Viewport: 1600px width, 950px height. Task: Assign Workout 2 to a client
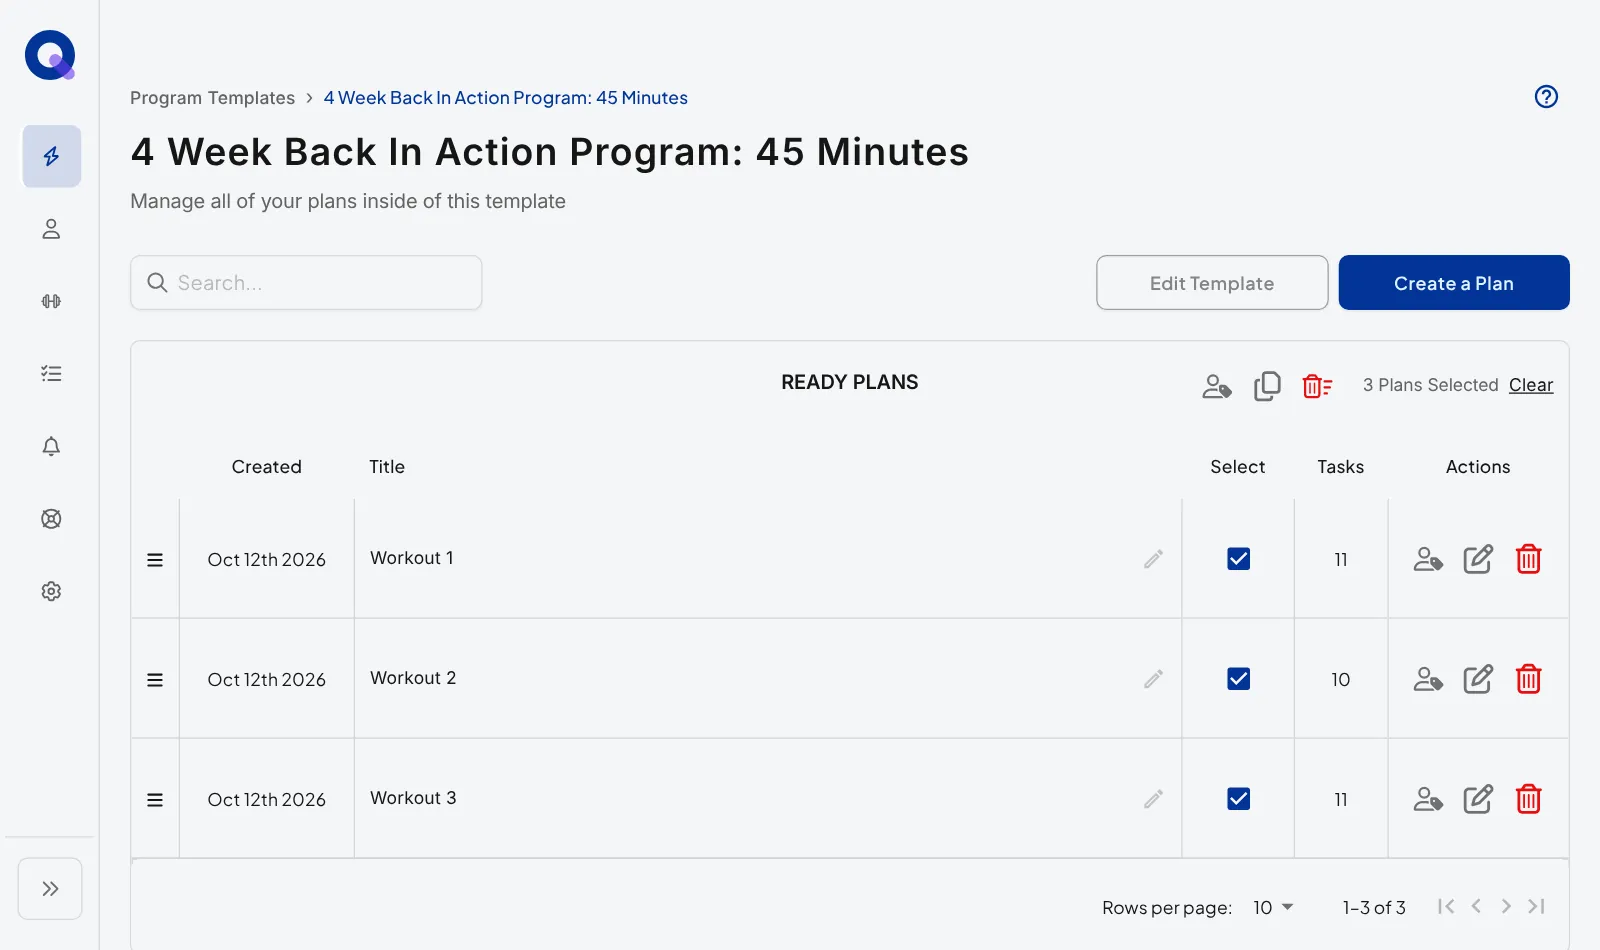pos(1428,679)
